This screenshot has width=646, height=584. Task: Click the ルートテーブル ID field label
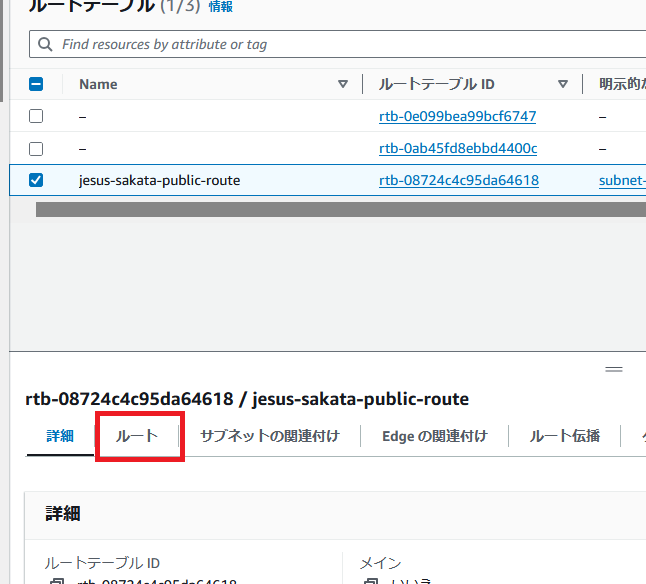click(102, 563)
